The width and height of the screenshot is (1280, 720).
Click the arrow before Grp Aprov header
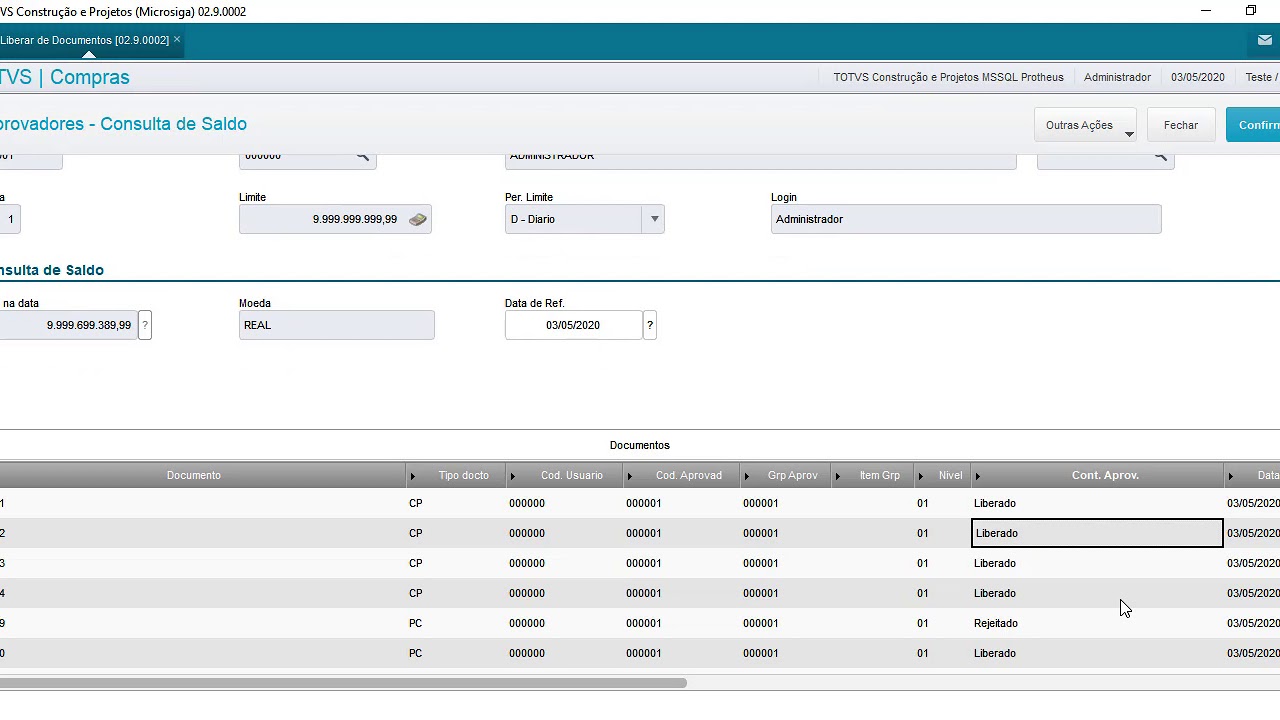pos(746,476)
